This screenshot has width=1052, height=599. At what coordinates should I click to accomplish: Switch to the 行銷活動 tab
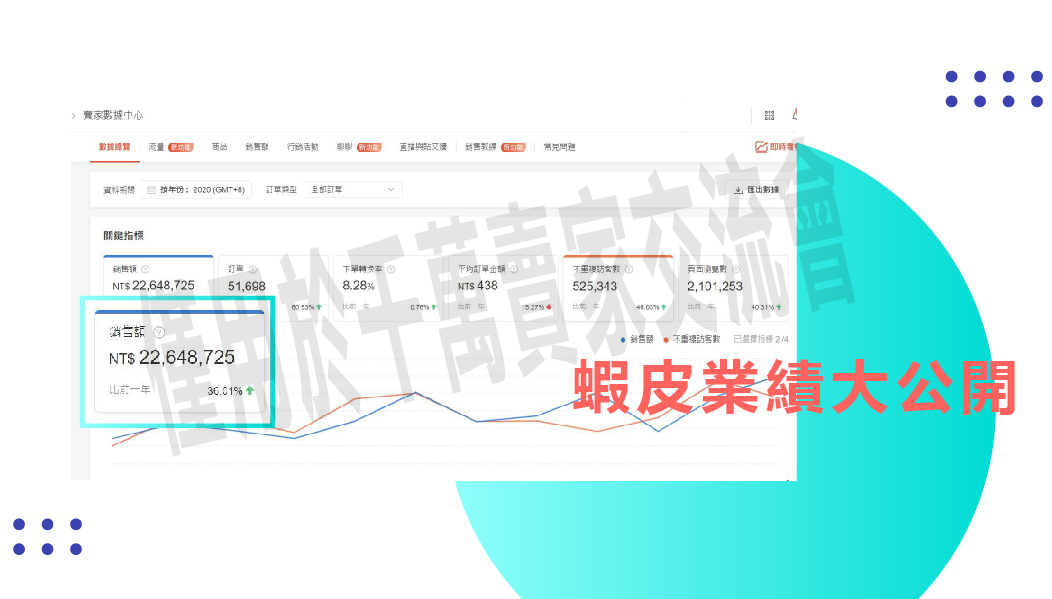point(302,147)
